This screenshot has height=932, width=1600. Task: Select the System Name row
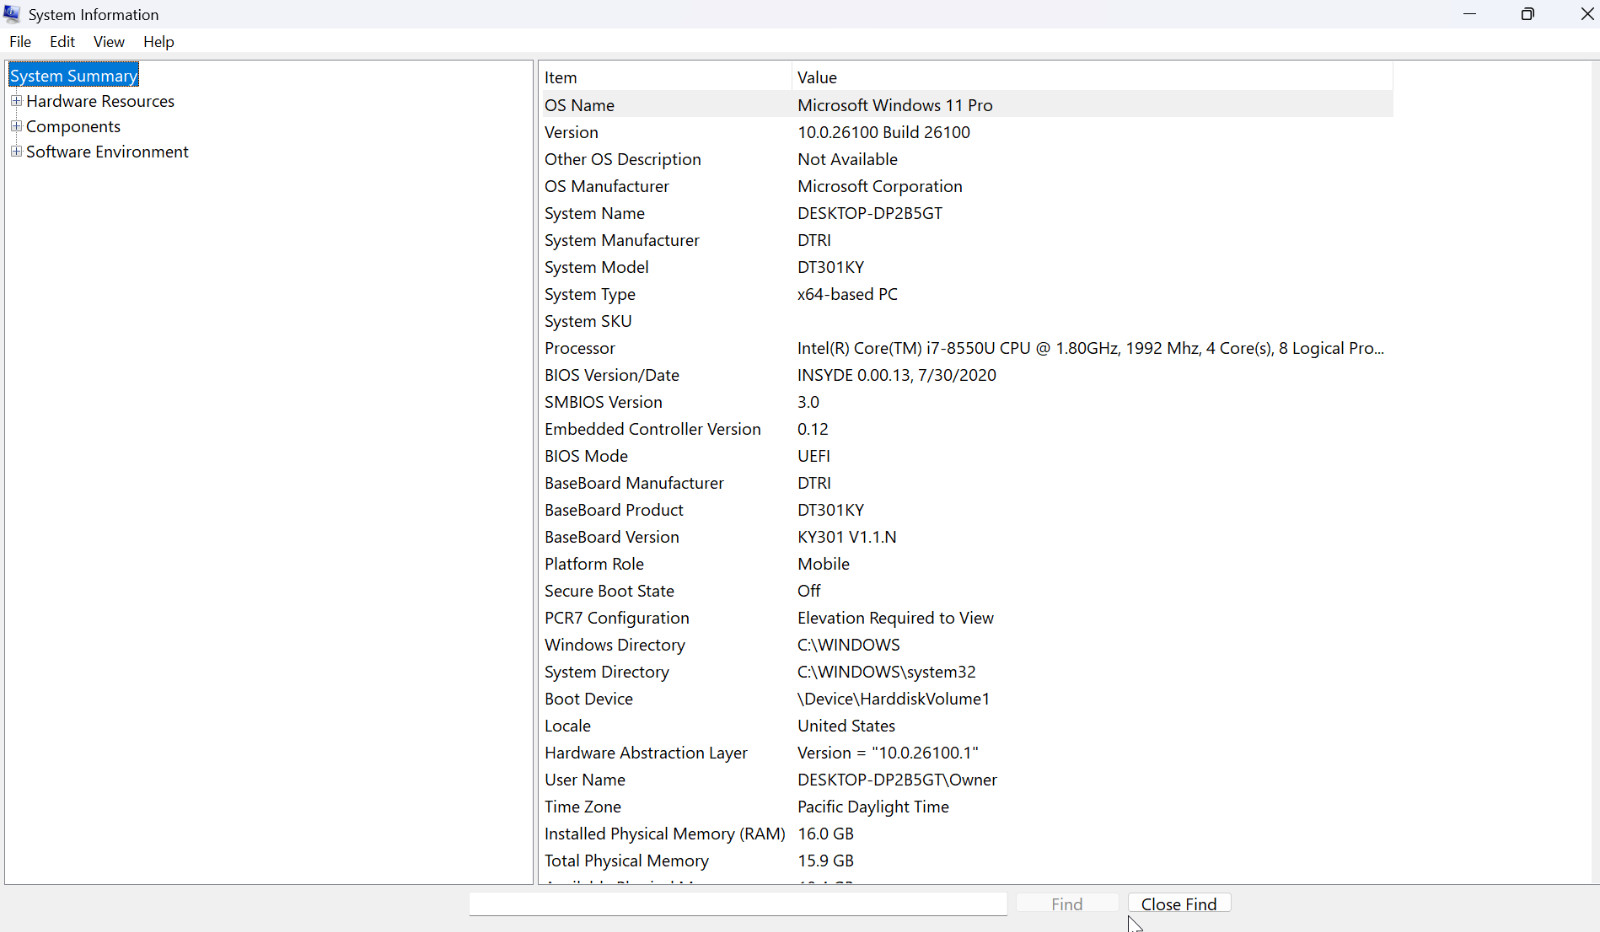pos(967,213)
